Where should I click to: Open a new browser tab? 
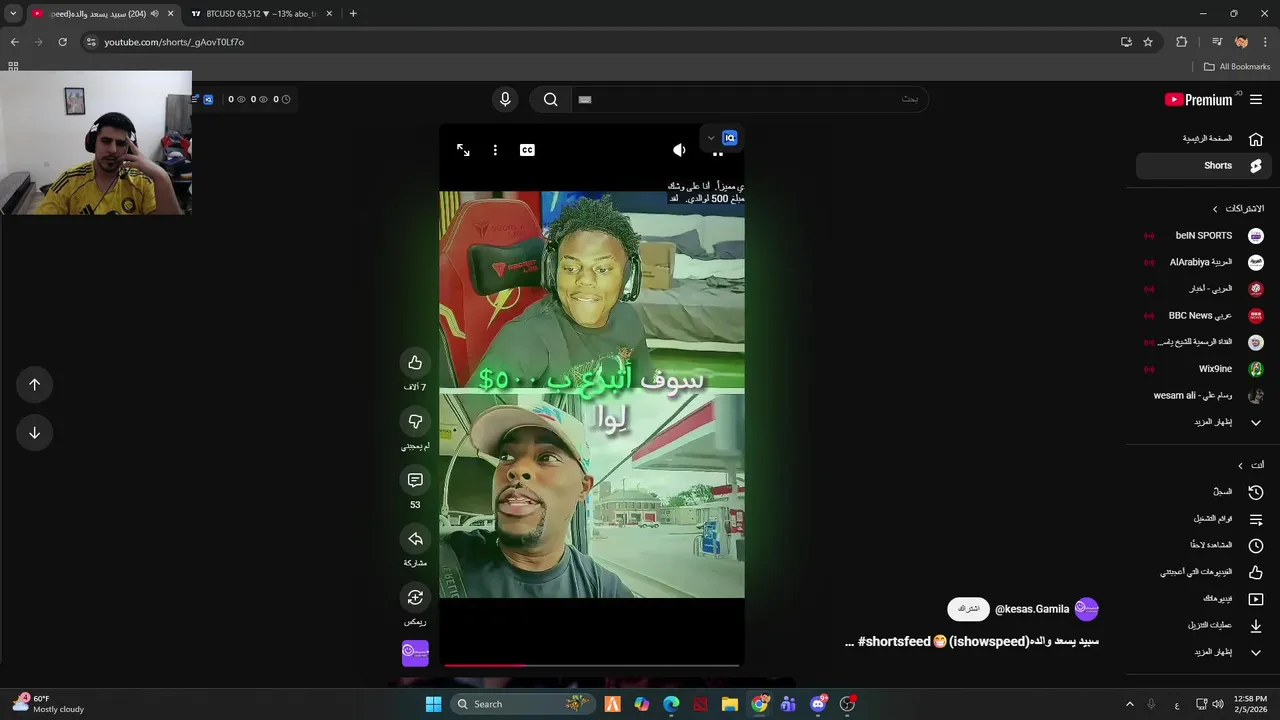coord(353,14)
